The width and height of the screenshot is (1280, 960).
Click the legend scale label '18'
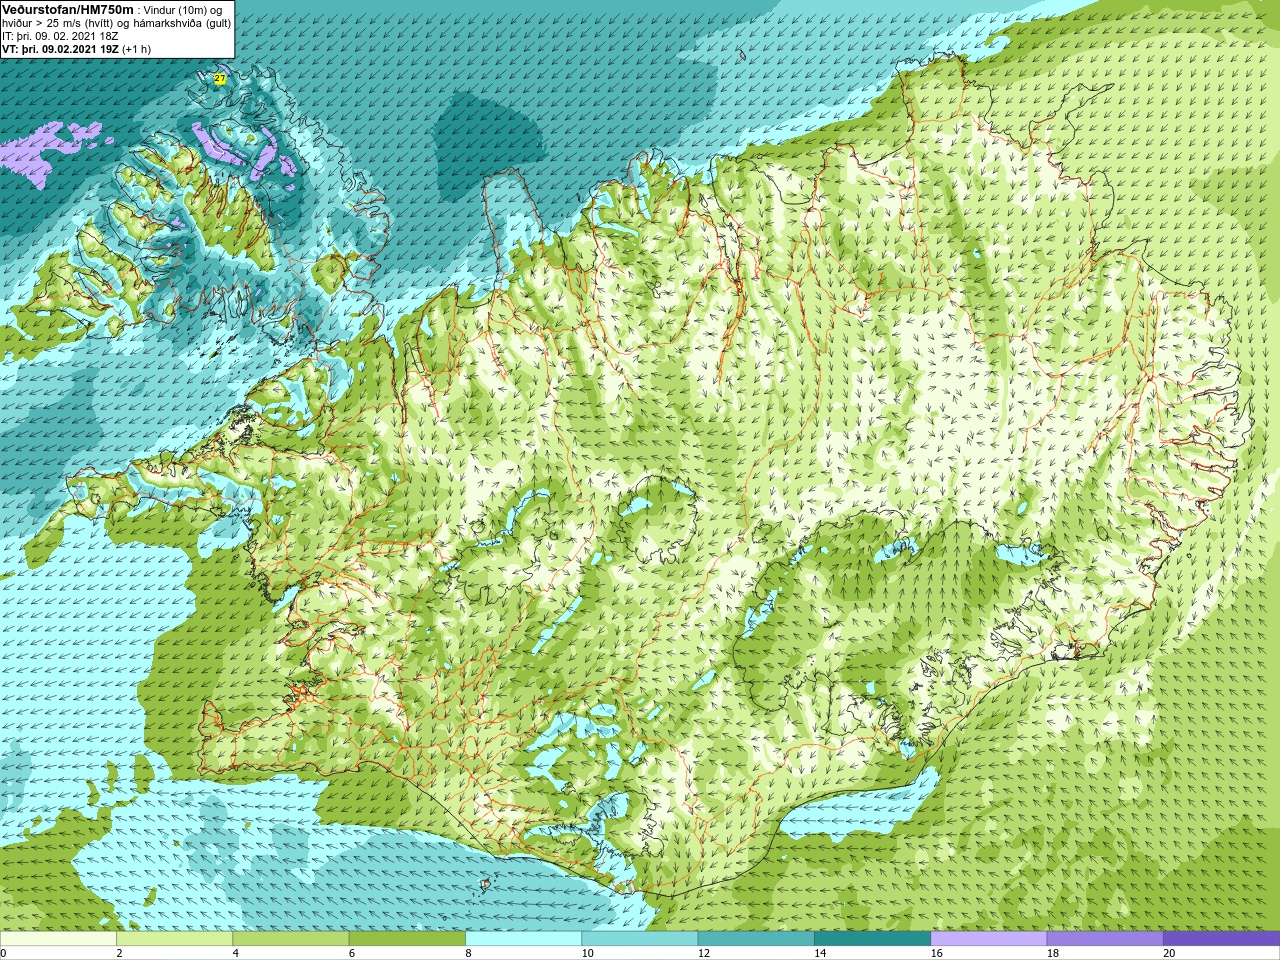1052,953
